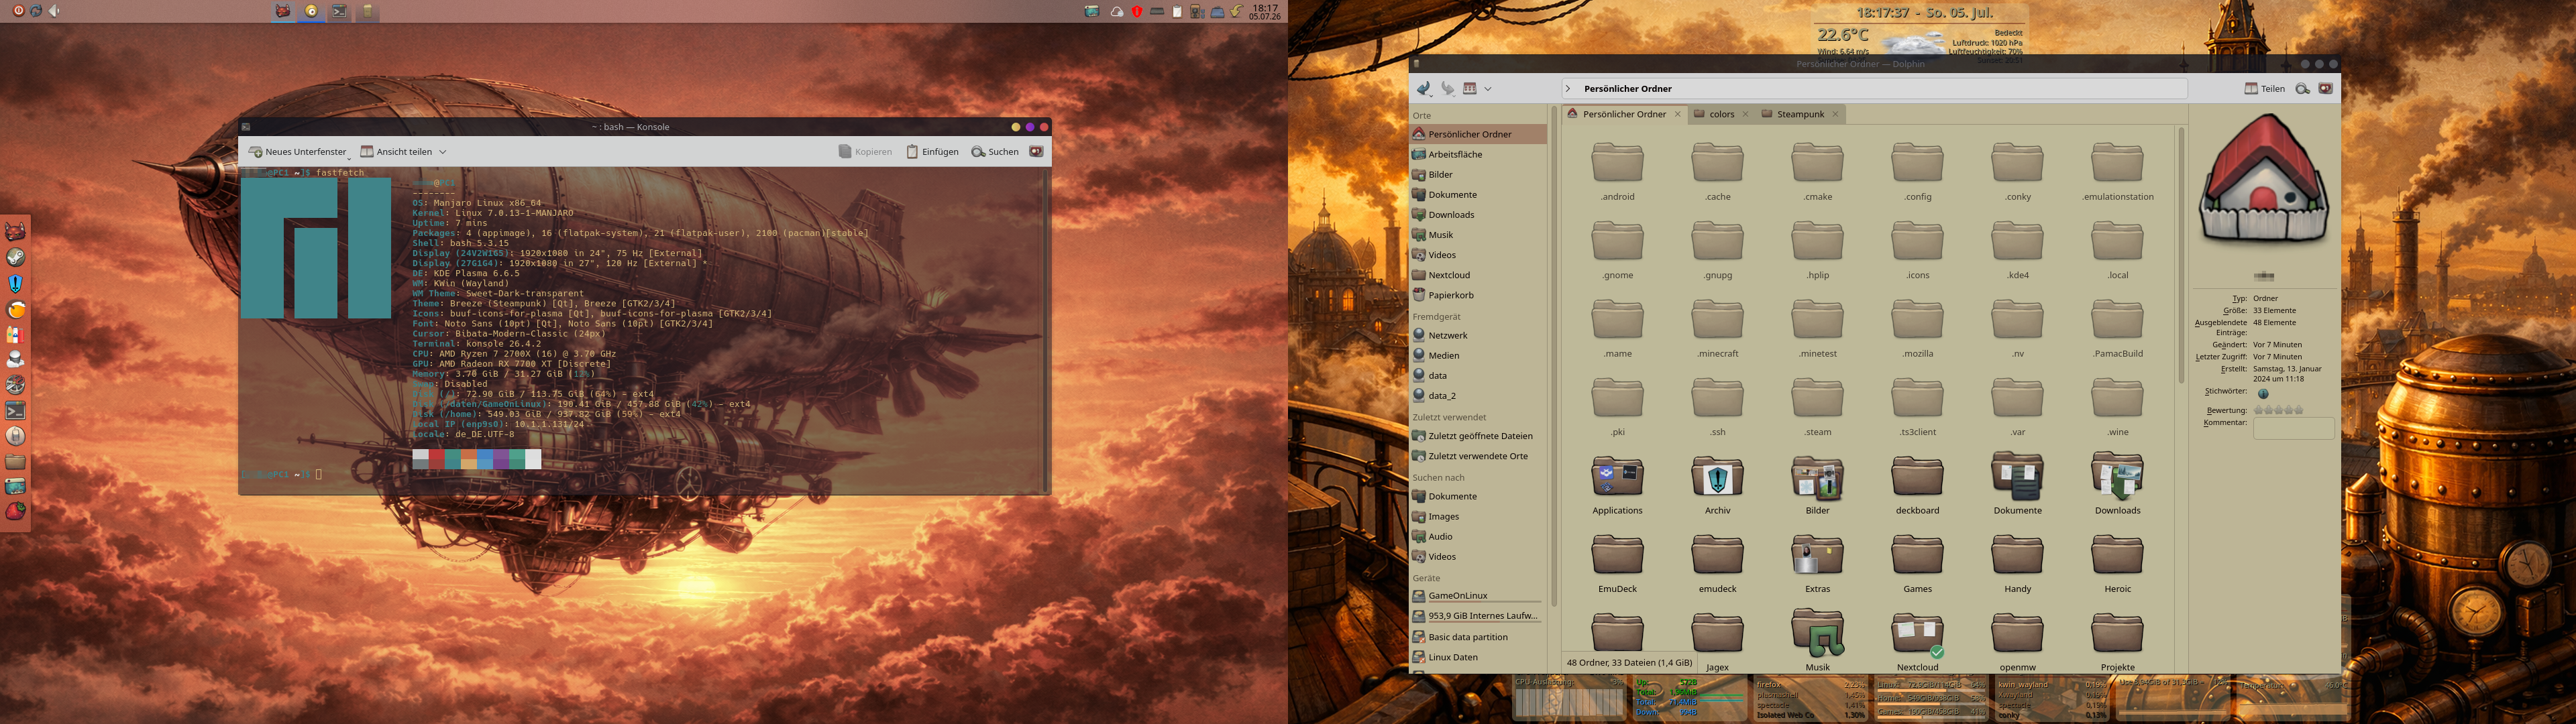2576x724 pixels.
Task: Click Kopieren button in Konsole
Action: [x=865, y=152]
